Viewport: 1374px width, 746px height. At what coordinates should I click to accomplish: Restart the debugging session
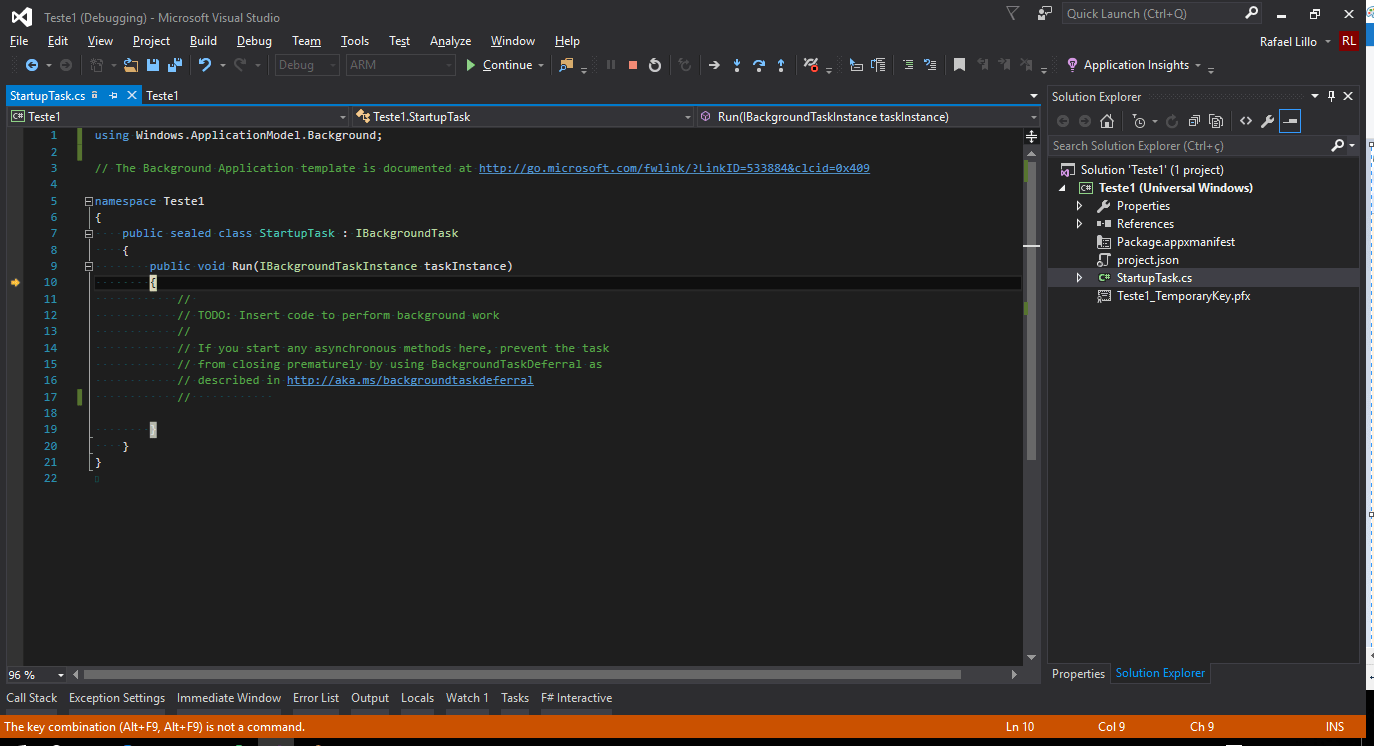tap(655, 65)
